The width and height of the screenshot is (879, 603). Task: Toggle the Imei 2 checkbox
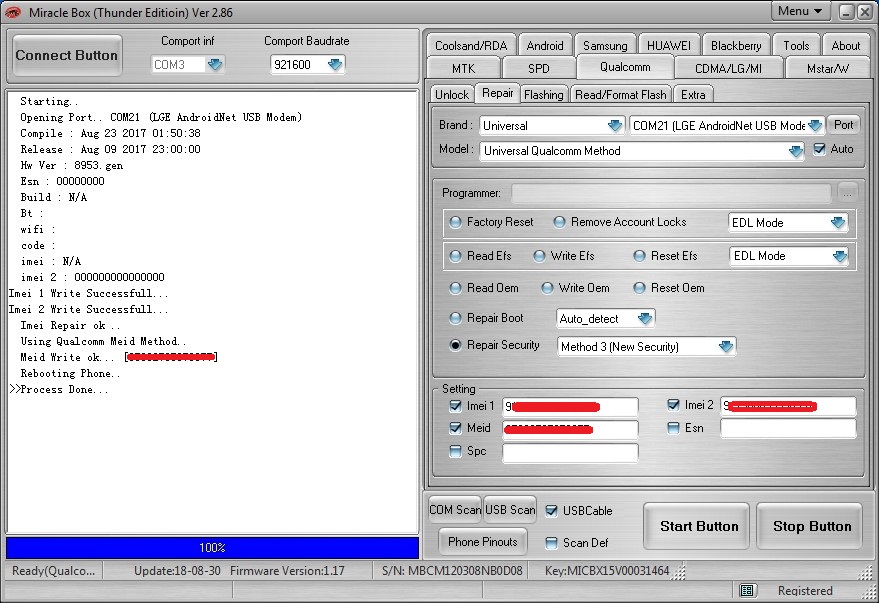(673, 405)
